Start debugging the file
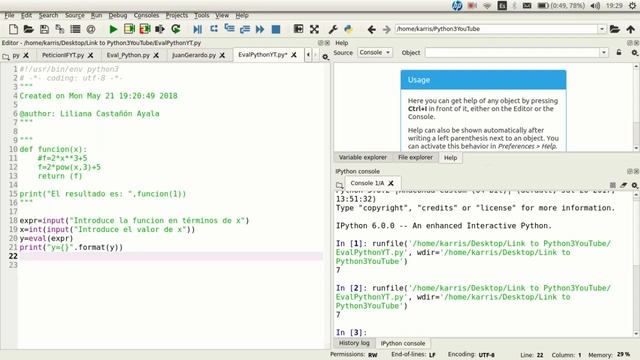Viewport: 640px width, 360px height. pyautogui.click(x=198, y=29)
